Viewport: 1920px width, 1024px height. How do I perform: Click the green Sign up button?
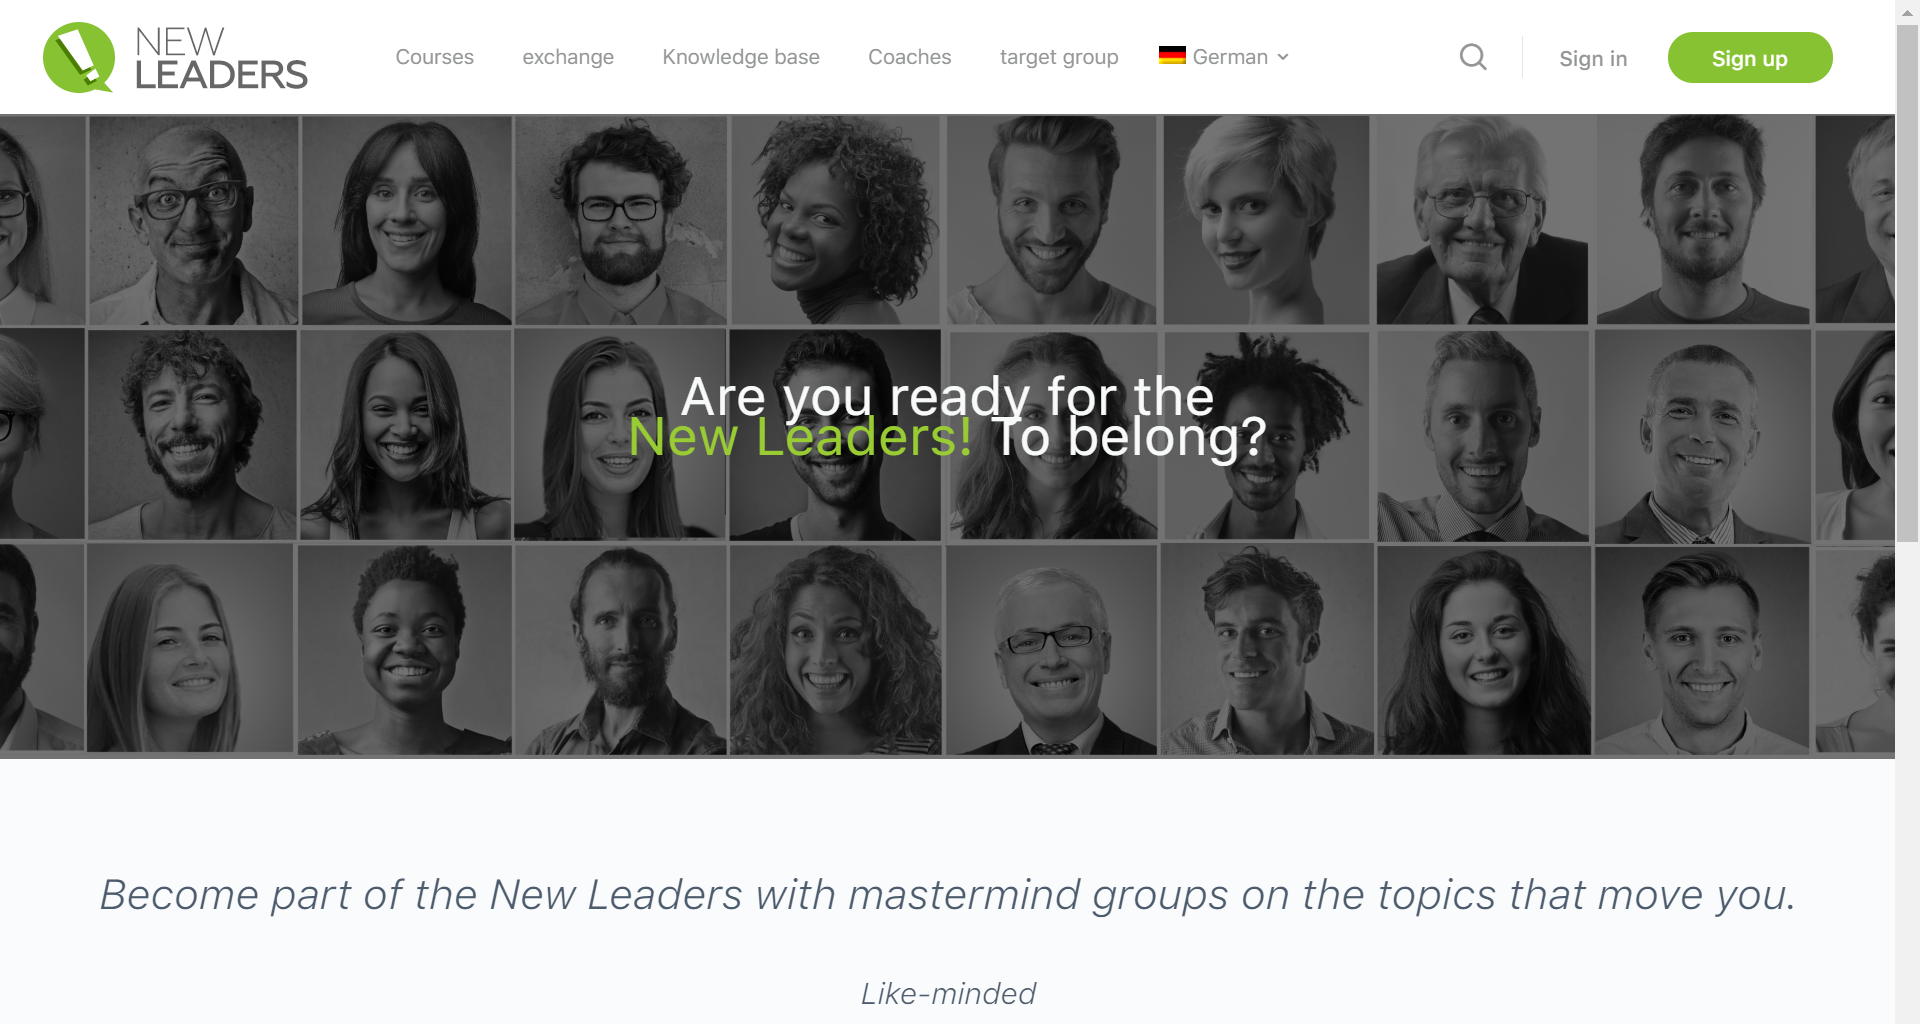1750,58
